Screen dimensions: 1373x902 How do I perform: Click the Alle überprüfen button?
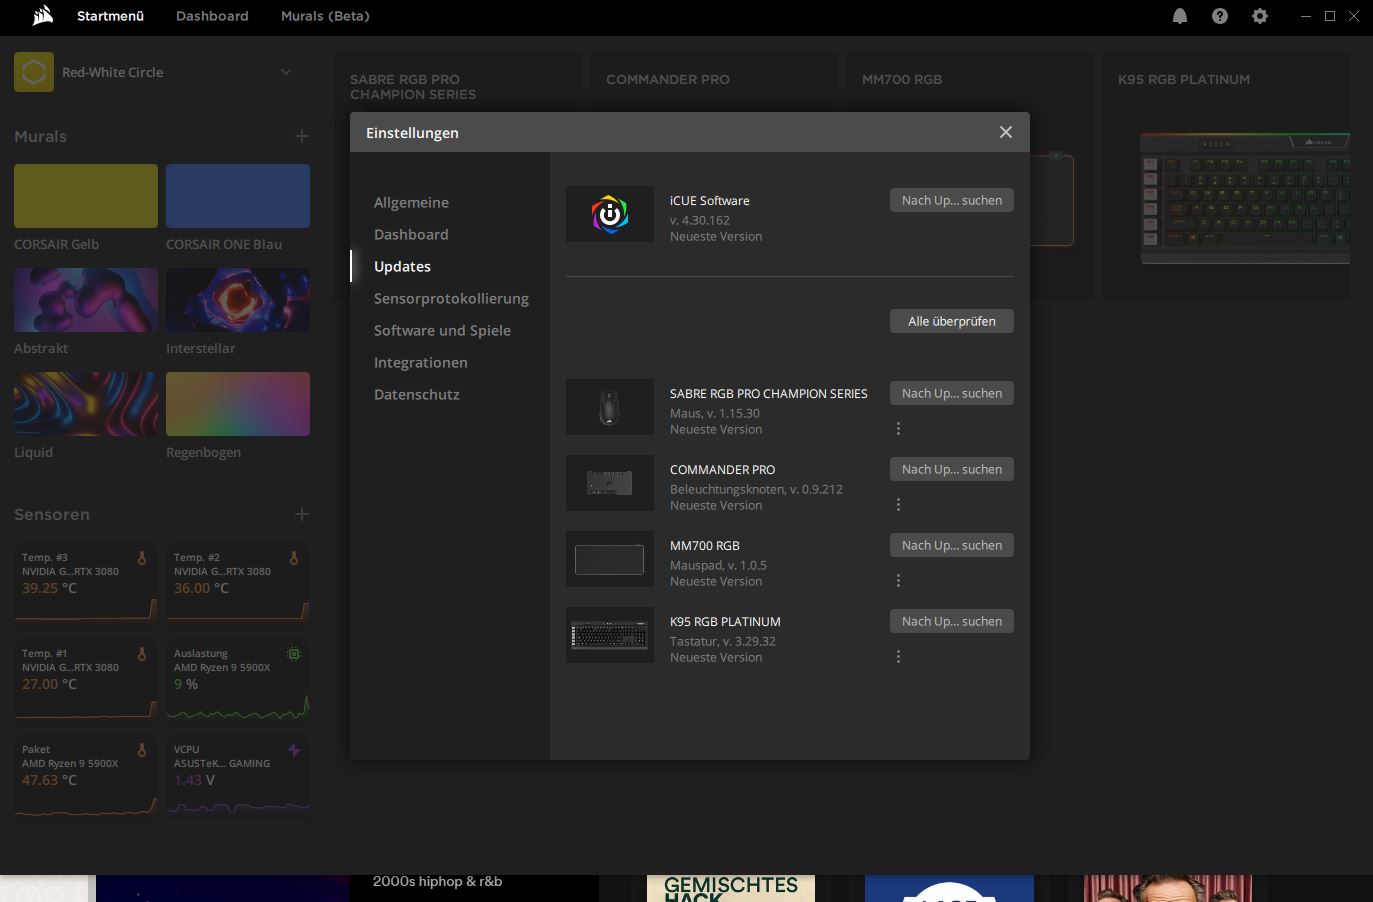952,321
